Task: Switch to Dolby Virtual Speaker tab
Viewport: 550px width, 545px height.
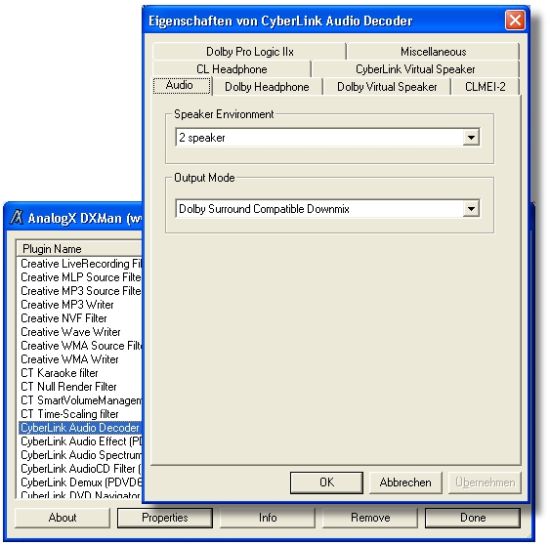Action: coord(387,87)
